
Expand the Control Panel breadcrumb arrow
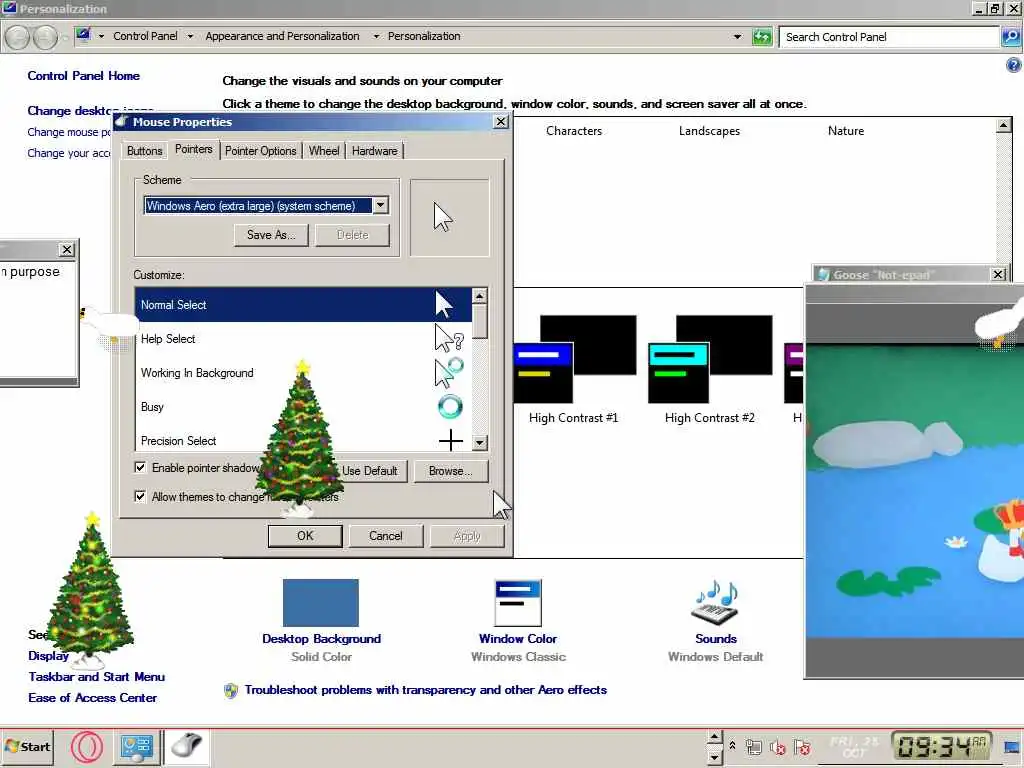tap(190, 37)
